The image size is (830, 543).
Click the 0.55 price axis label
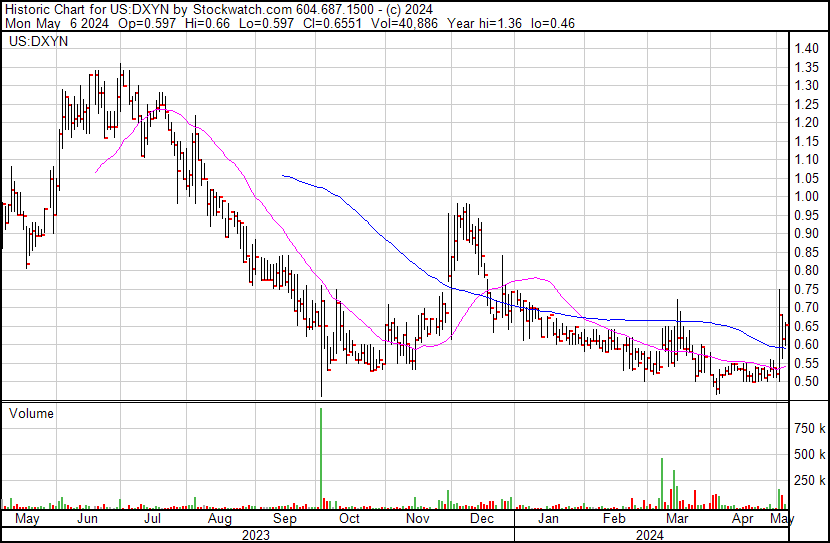pyautogui.click(x=807, y=364)
